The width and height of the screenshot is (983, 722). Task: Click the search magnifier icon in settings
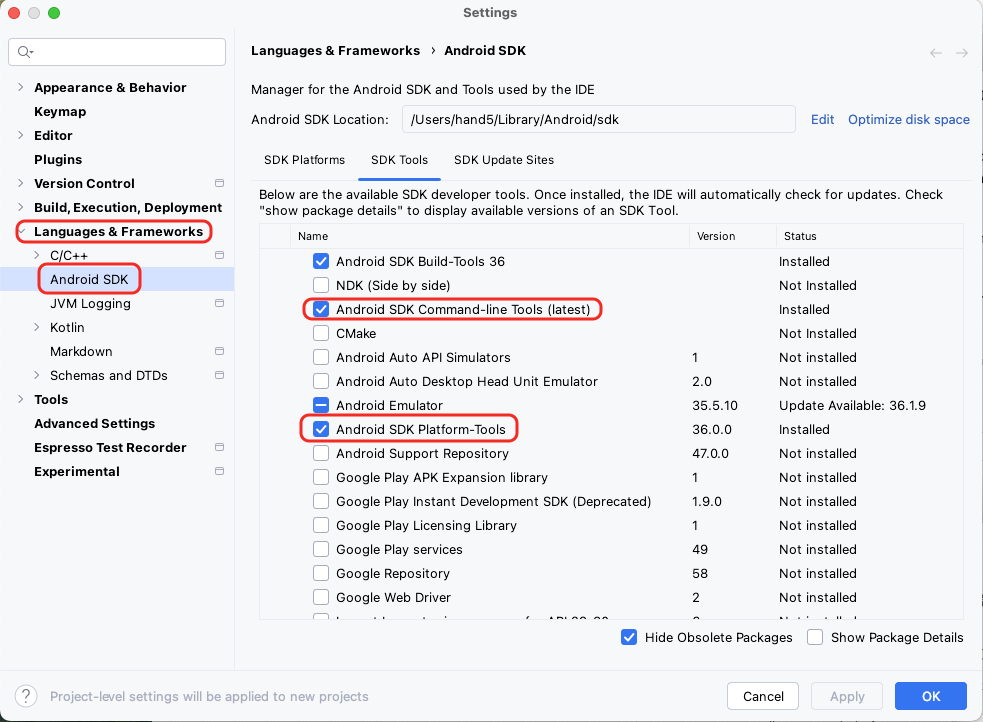click(25, 52)
